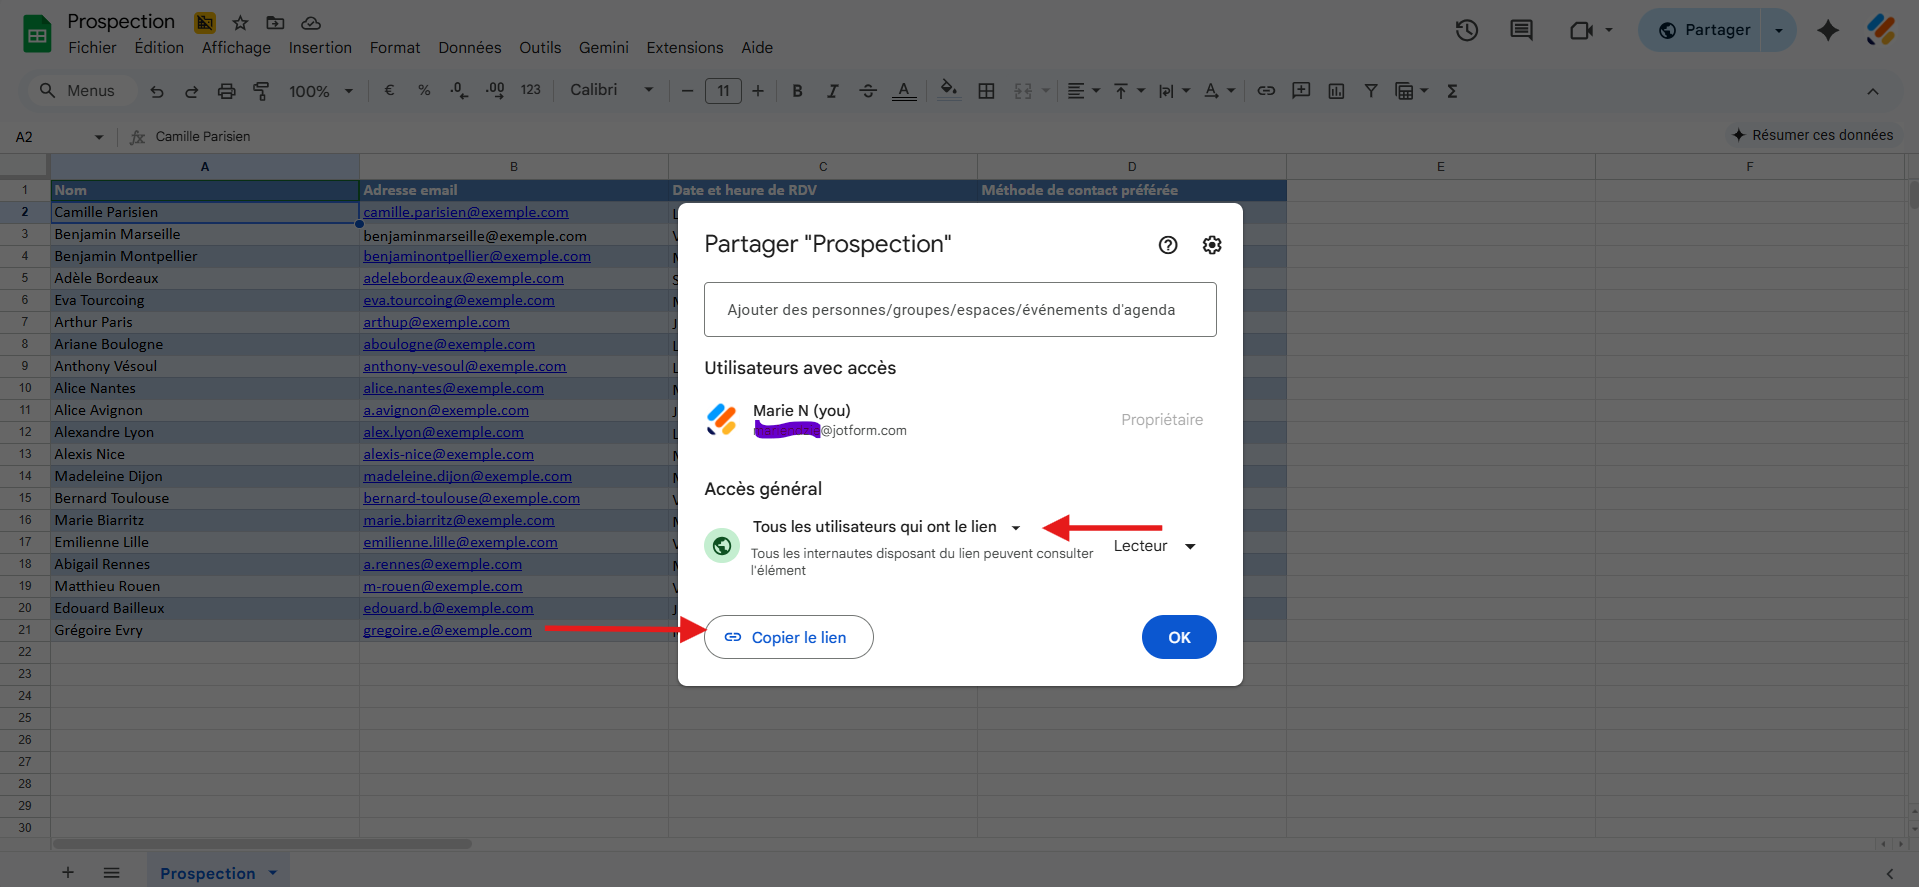1919x887 pixels.
Task: Select the Prospection sheet tab
Action: pyautogui.click(x=208, y=873)
